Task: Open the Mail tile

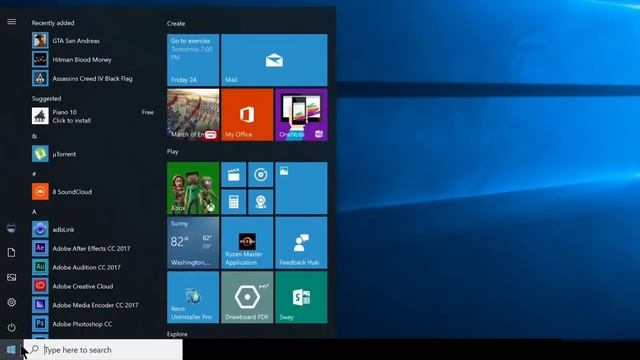Action: (x=274, y=60)
